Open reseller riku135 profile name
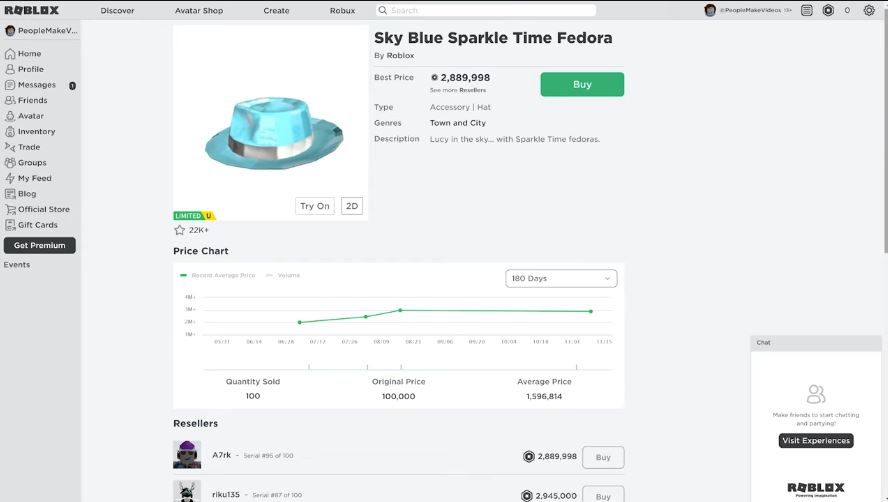The width and height of the screenshot is (888, 502). tap(226, 495)
